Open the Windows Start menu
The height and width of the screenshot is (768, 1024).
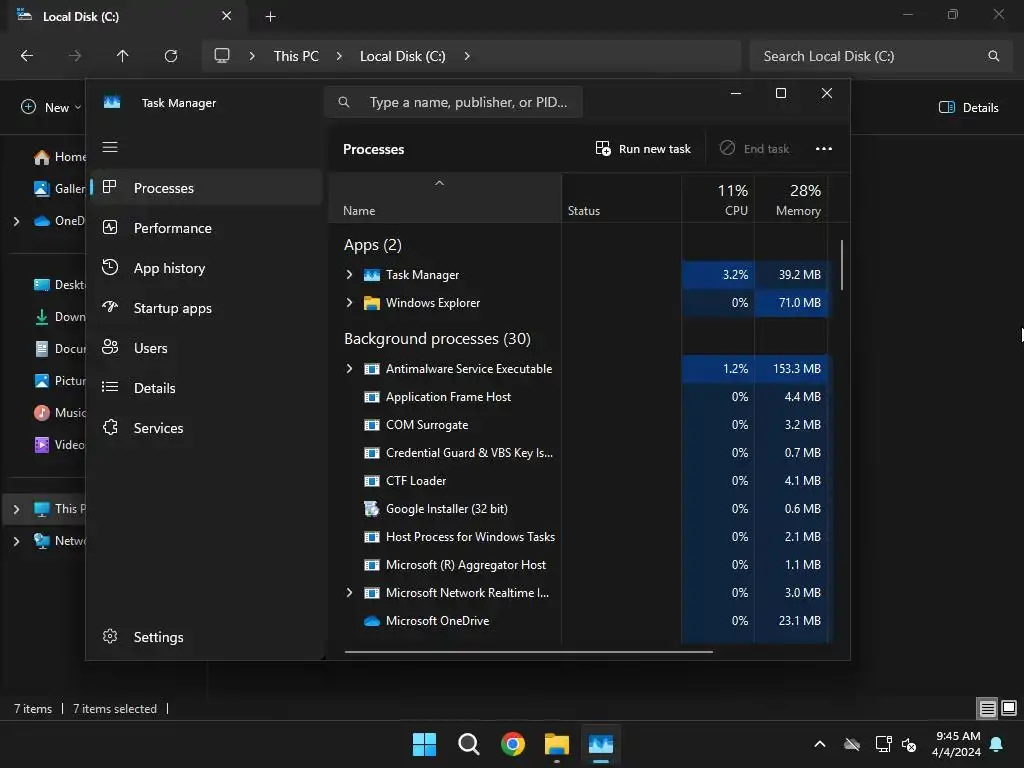point(424,744)
